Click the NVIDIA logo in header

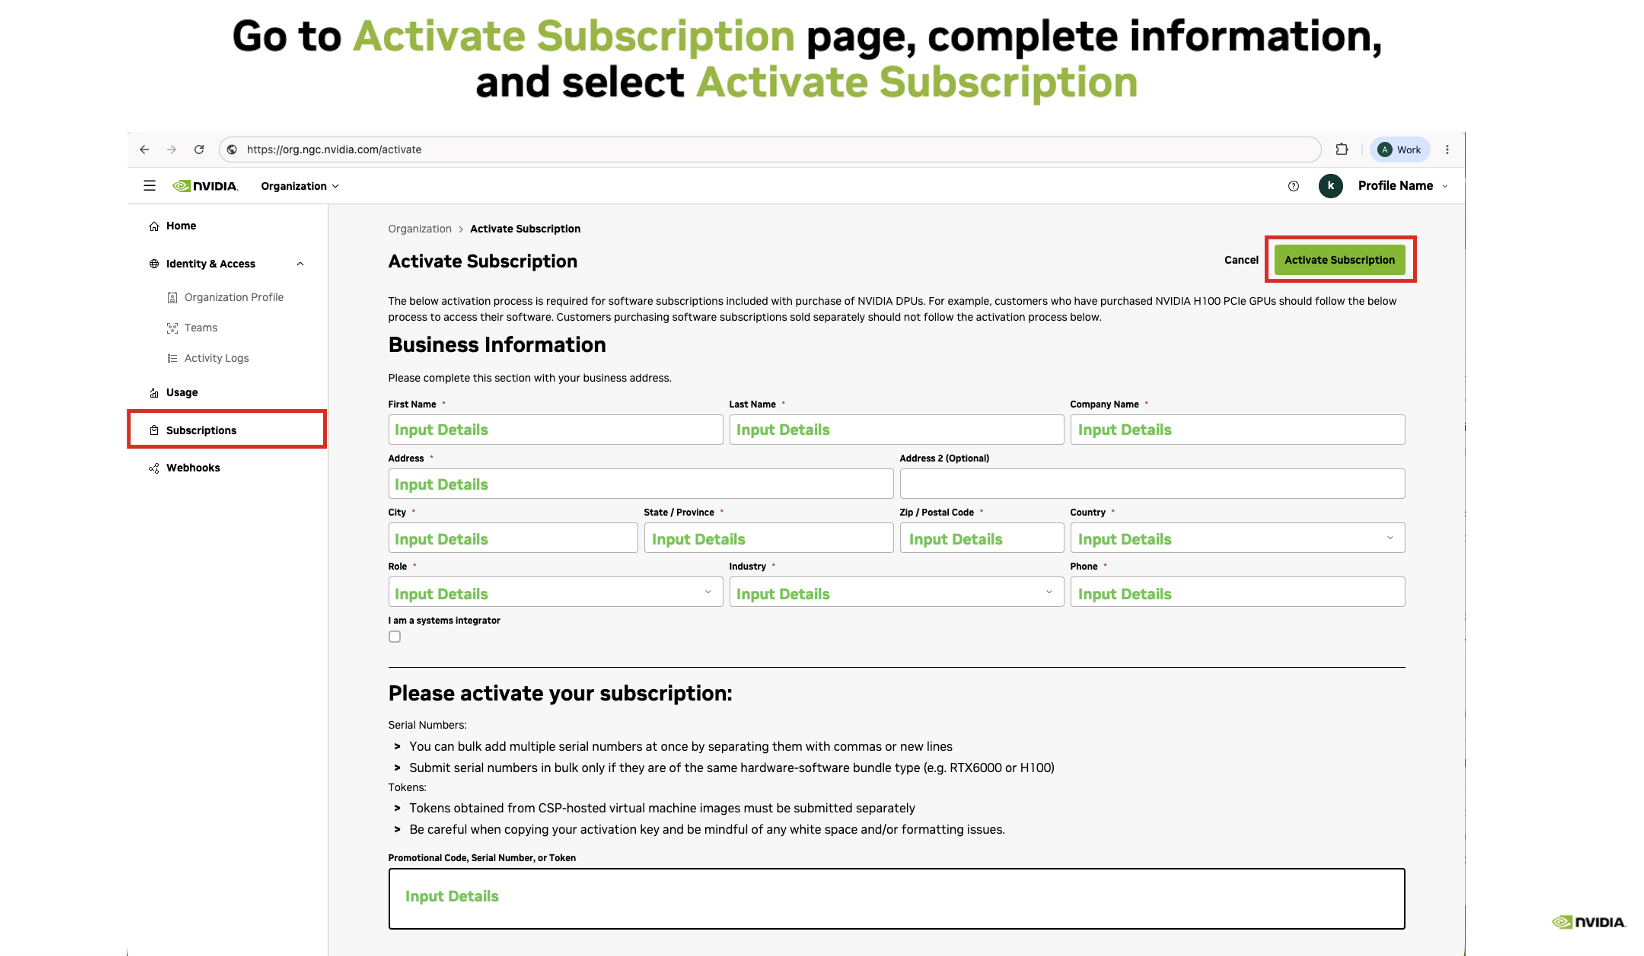205,186
